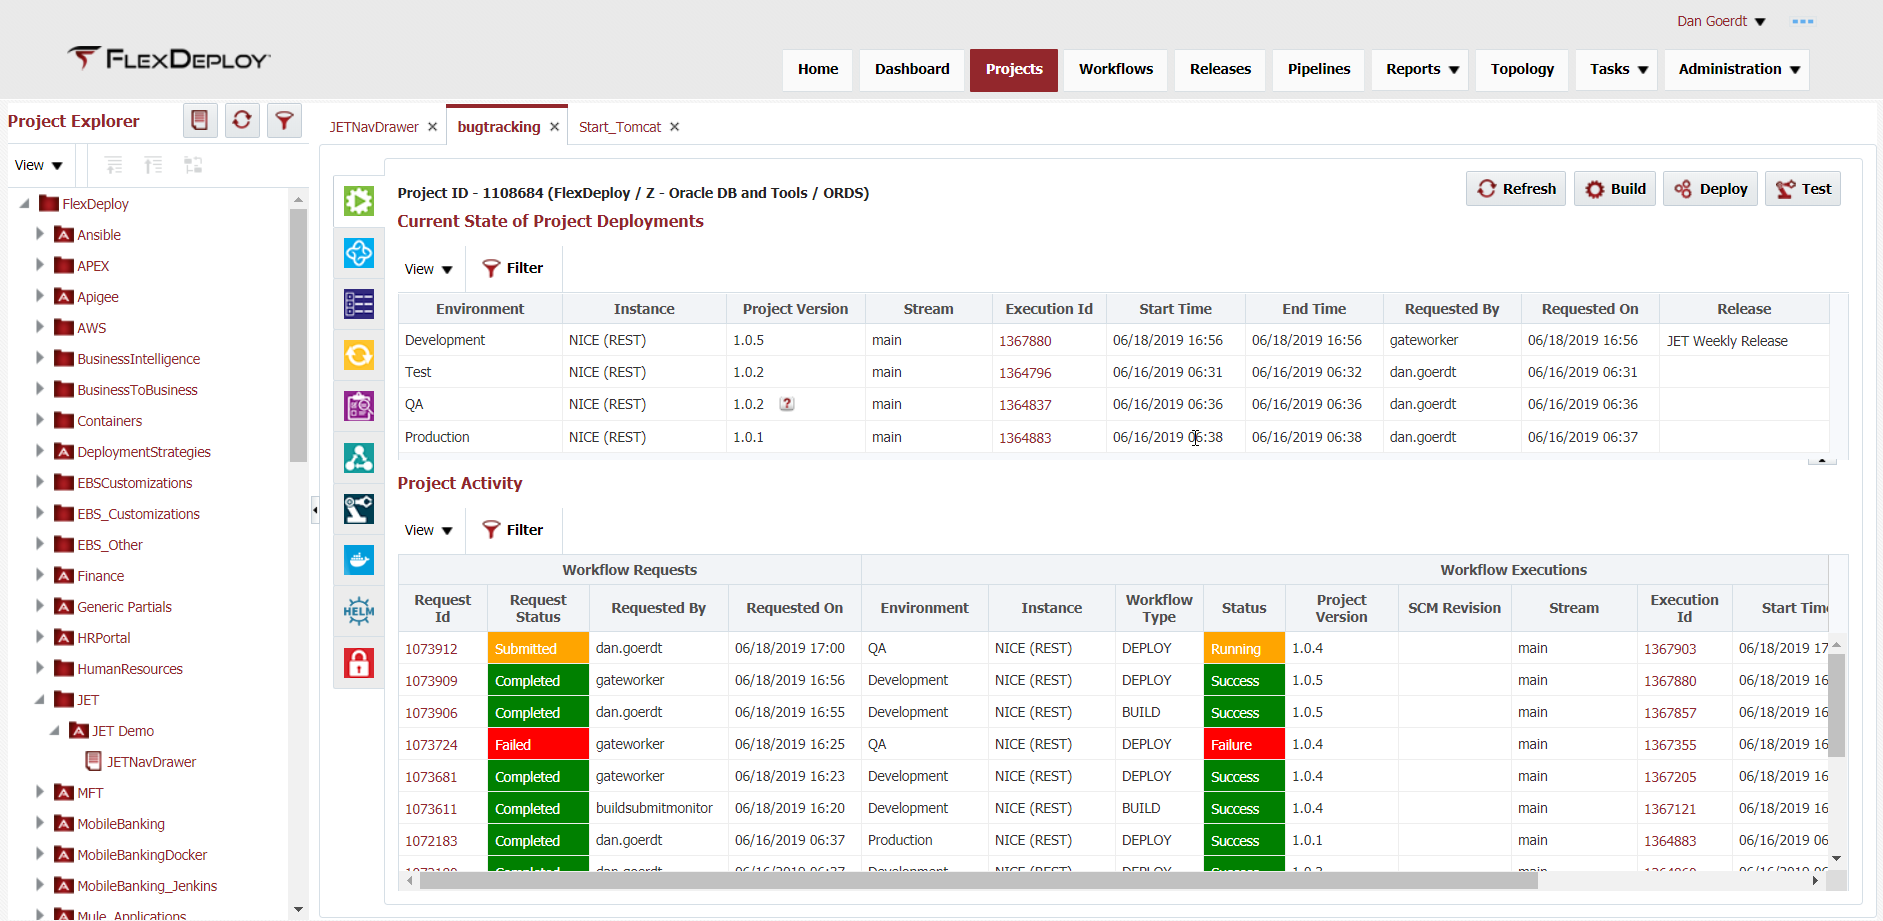Refresh the Project Explorer tree
Viewport: 1883px width, 921px height.
coord(242,121)
